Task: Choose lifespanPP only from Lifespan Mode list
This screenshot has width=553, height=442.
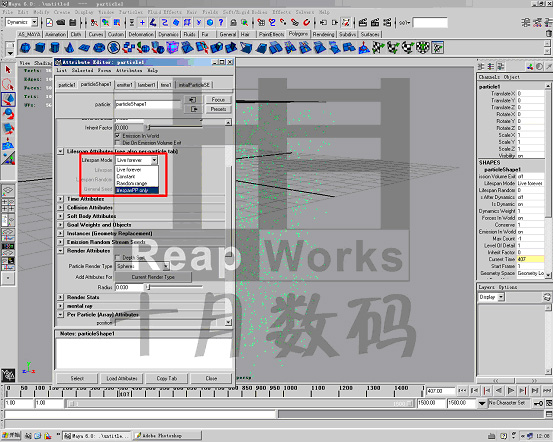Action: coord(137,190)
